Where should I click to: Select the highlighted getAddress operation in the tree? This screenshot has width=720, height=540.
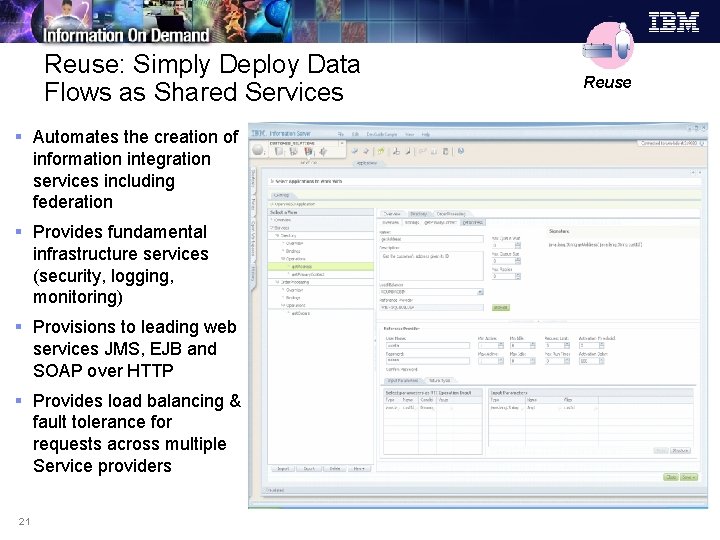click(x=321, y=266)
